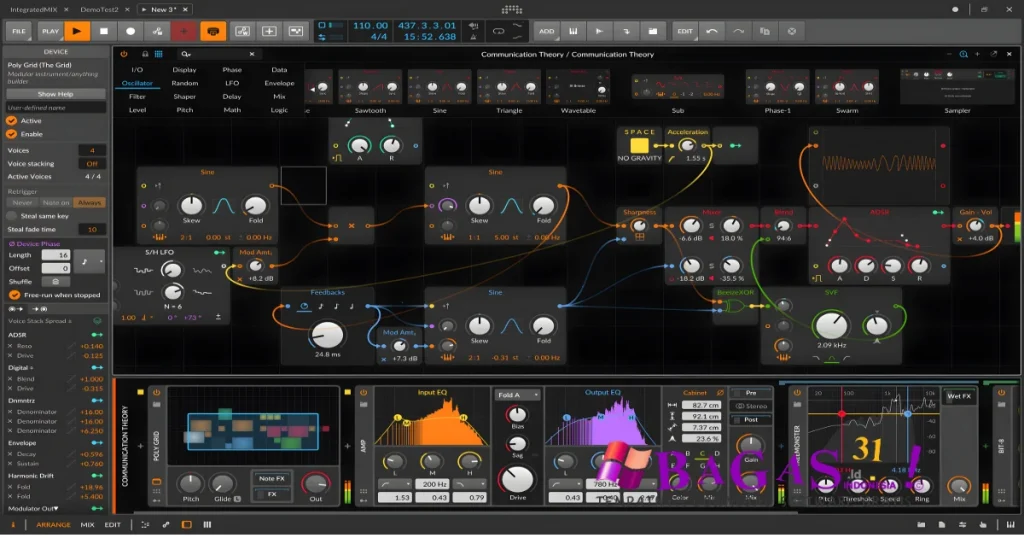This screenshot has width=1024, height=538.
Task: Click the Show Help button
Action: [56, 94]
